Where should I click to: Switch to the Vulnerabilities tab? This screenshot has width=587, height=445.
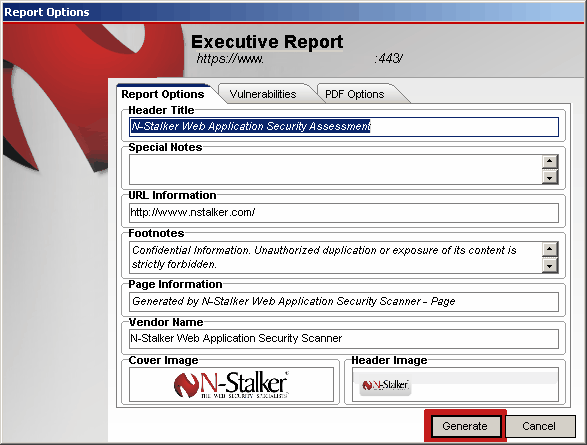click(x=263, y=94)
